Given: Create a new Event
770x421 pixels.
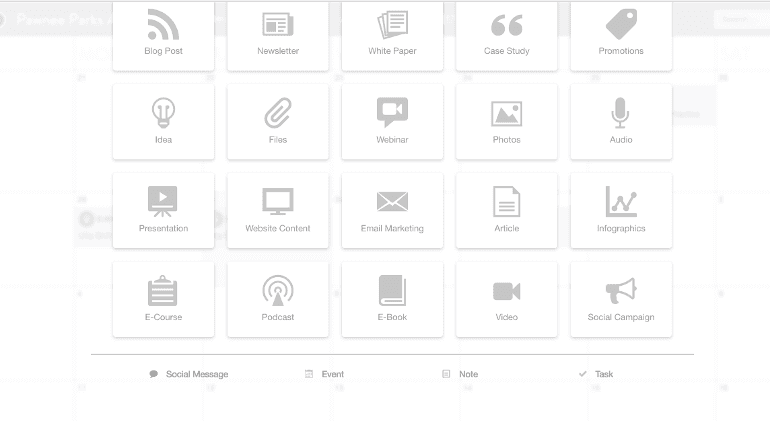Looking at the screenshot, I should pos(326,374).
